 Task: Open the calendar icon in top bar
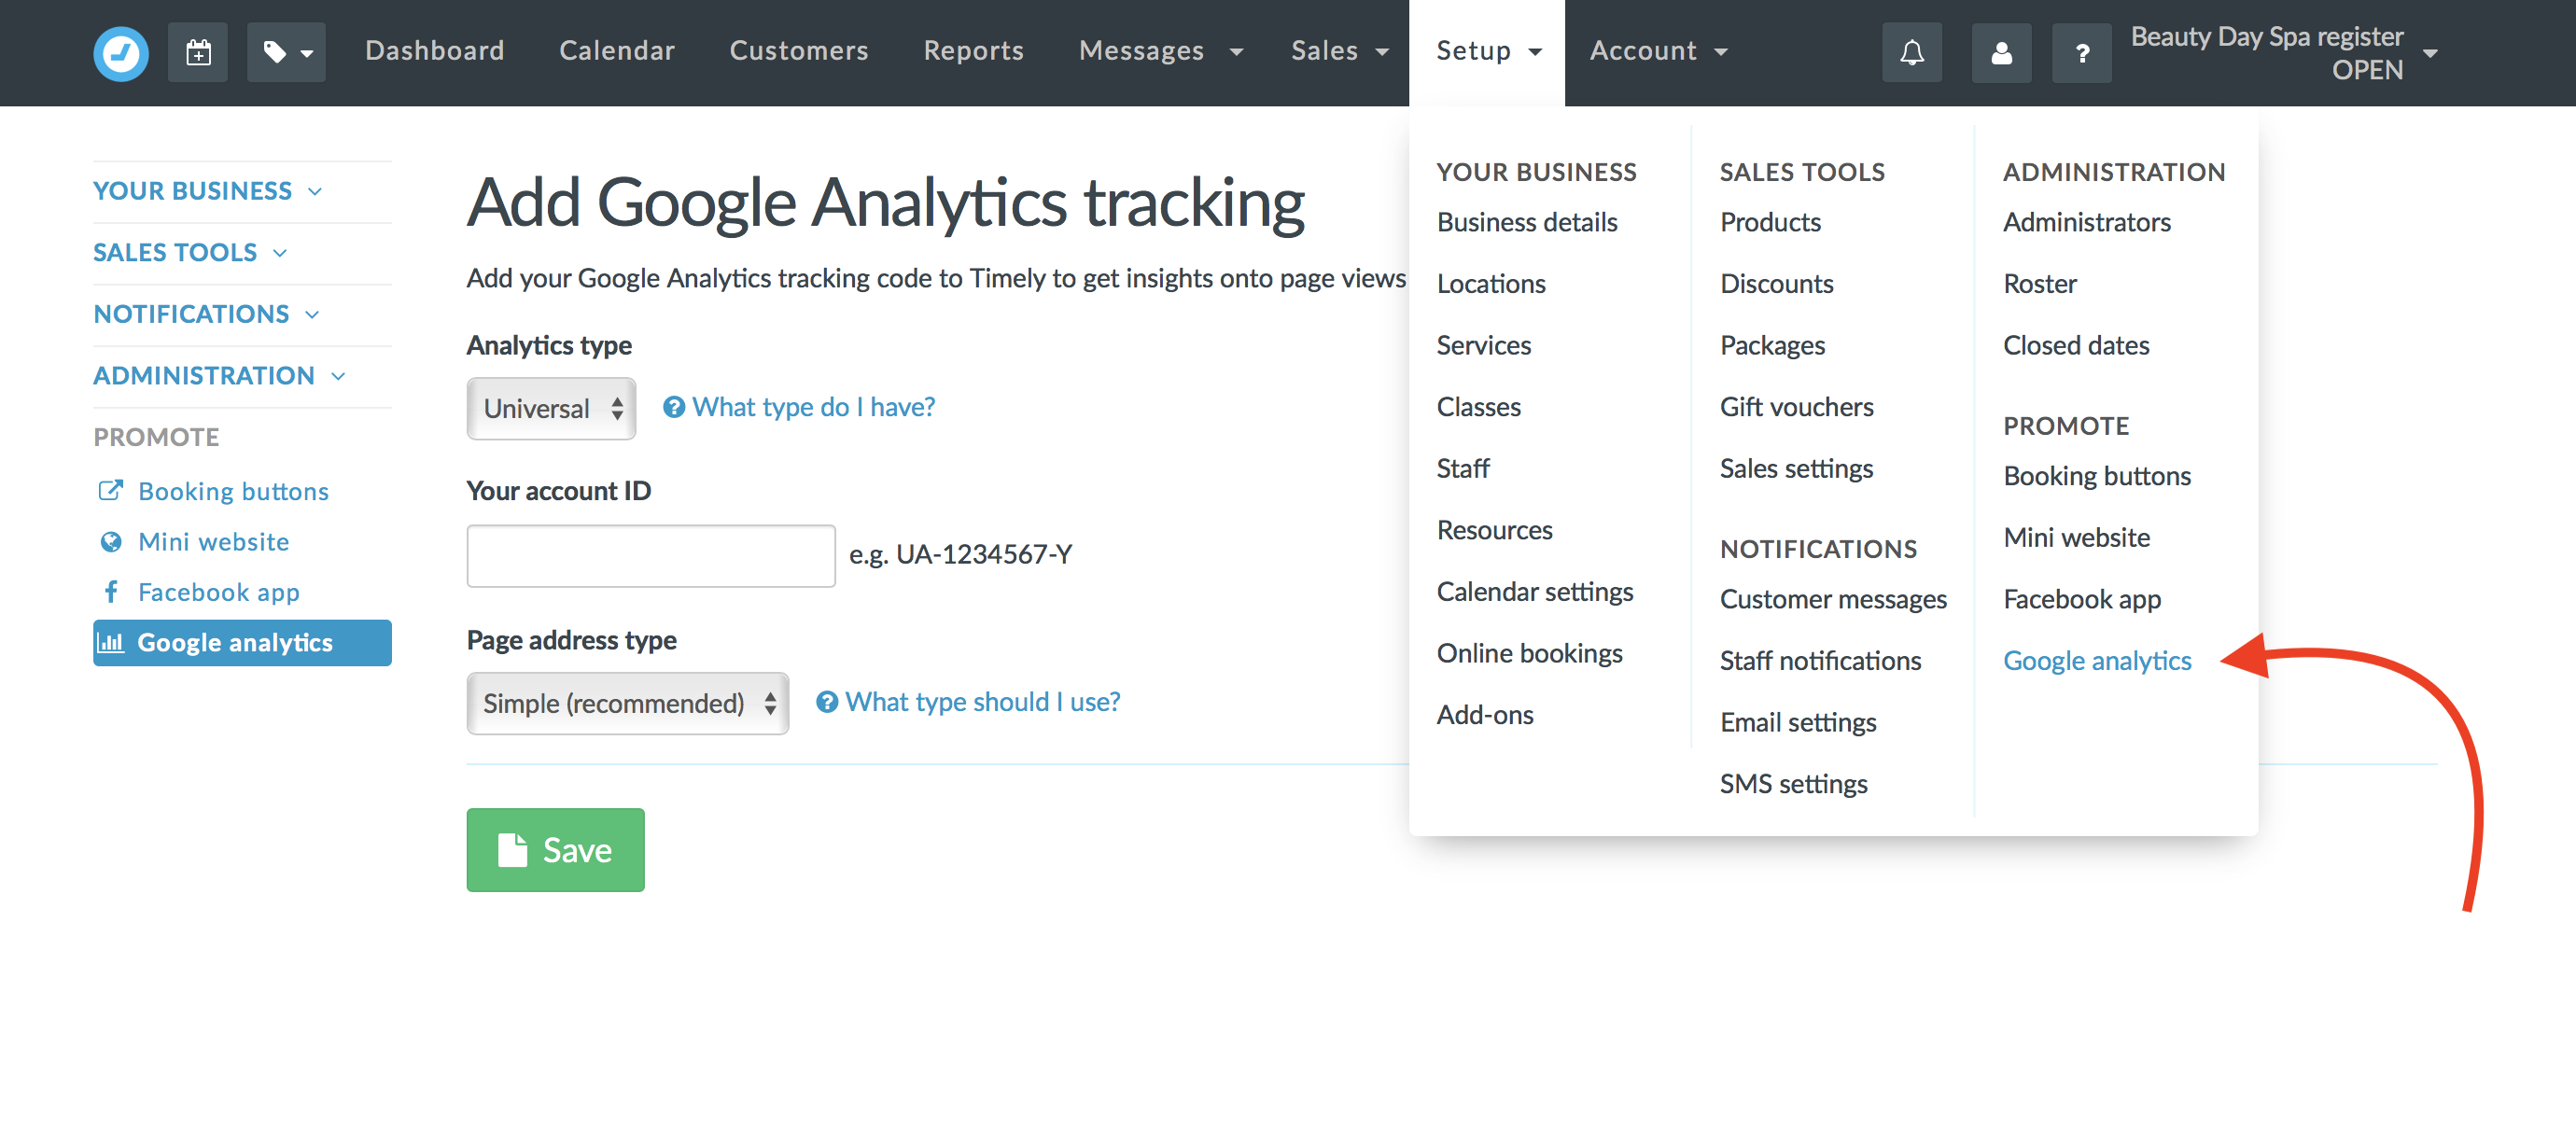point(197,52)
